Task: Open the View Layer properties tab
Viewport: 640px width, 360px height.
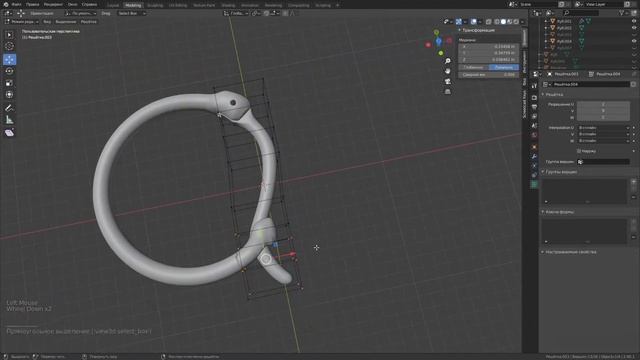Action: click(x=534, y=117)
